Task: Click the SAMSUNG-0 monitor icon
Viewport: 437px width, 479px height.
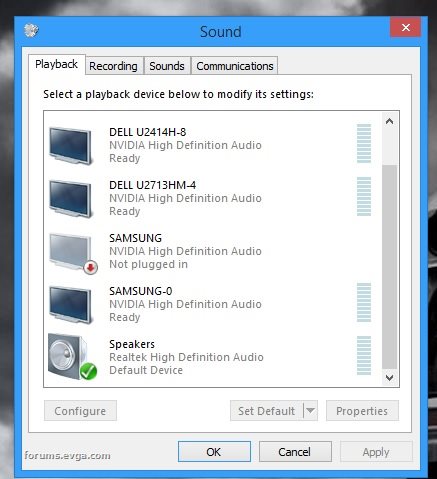Action: tap(70, 305)
